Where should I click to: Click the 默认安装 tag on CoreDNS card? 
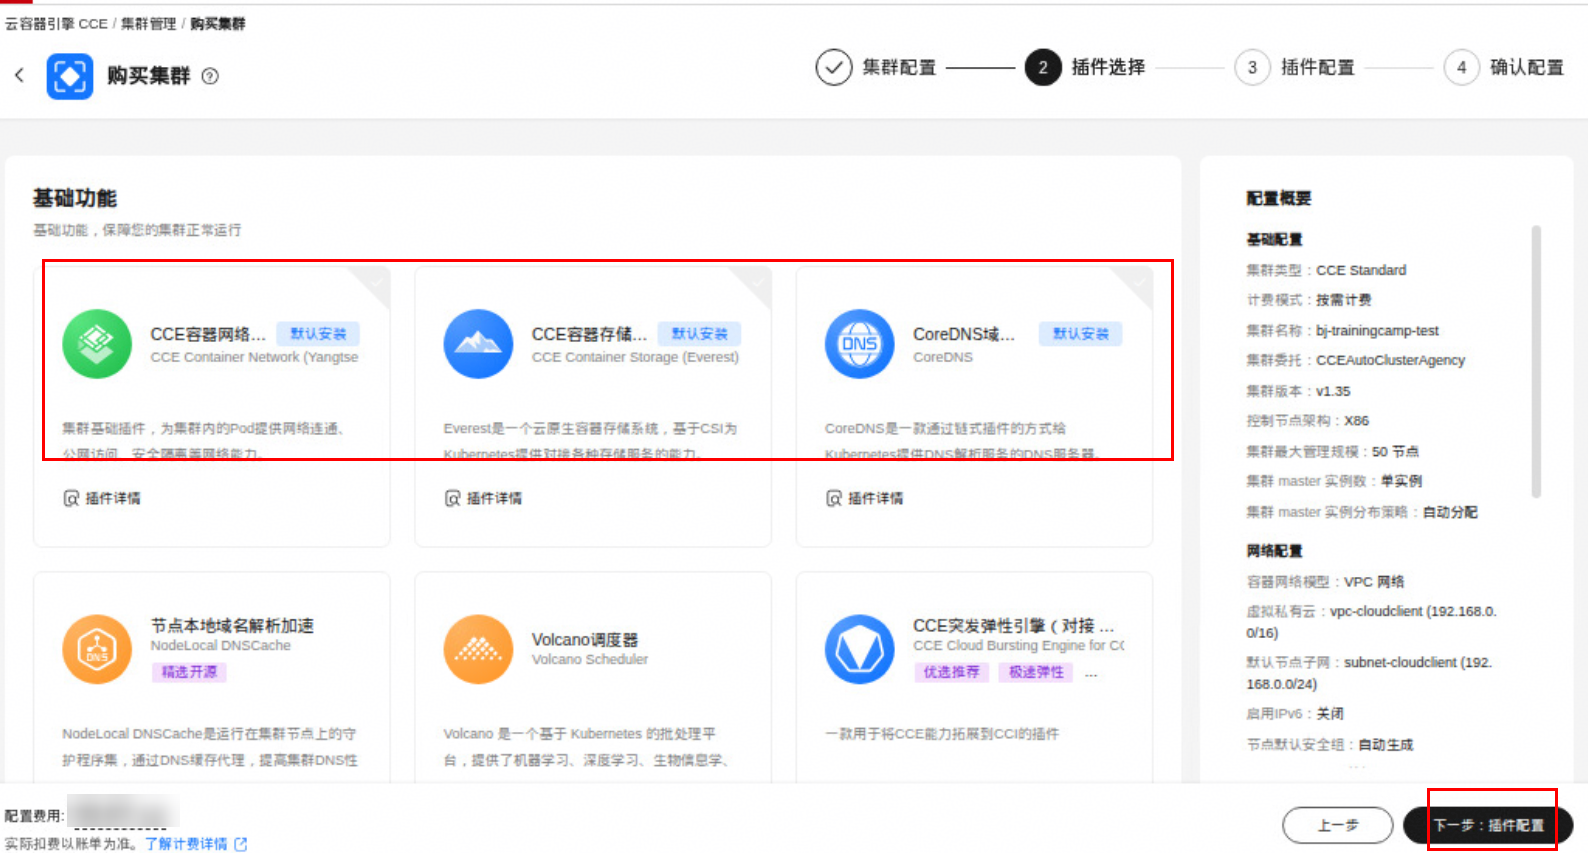point(1080,334)
